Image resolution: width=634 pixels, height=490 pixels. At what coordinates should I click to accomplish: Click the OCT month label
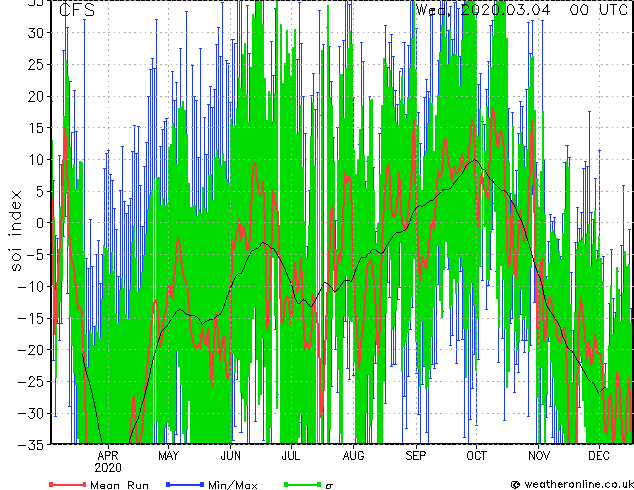[476, 456]
